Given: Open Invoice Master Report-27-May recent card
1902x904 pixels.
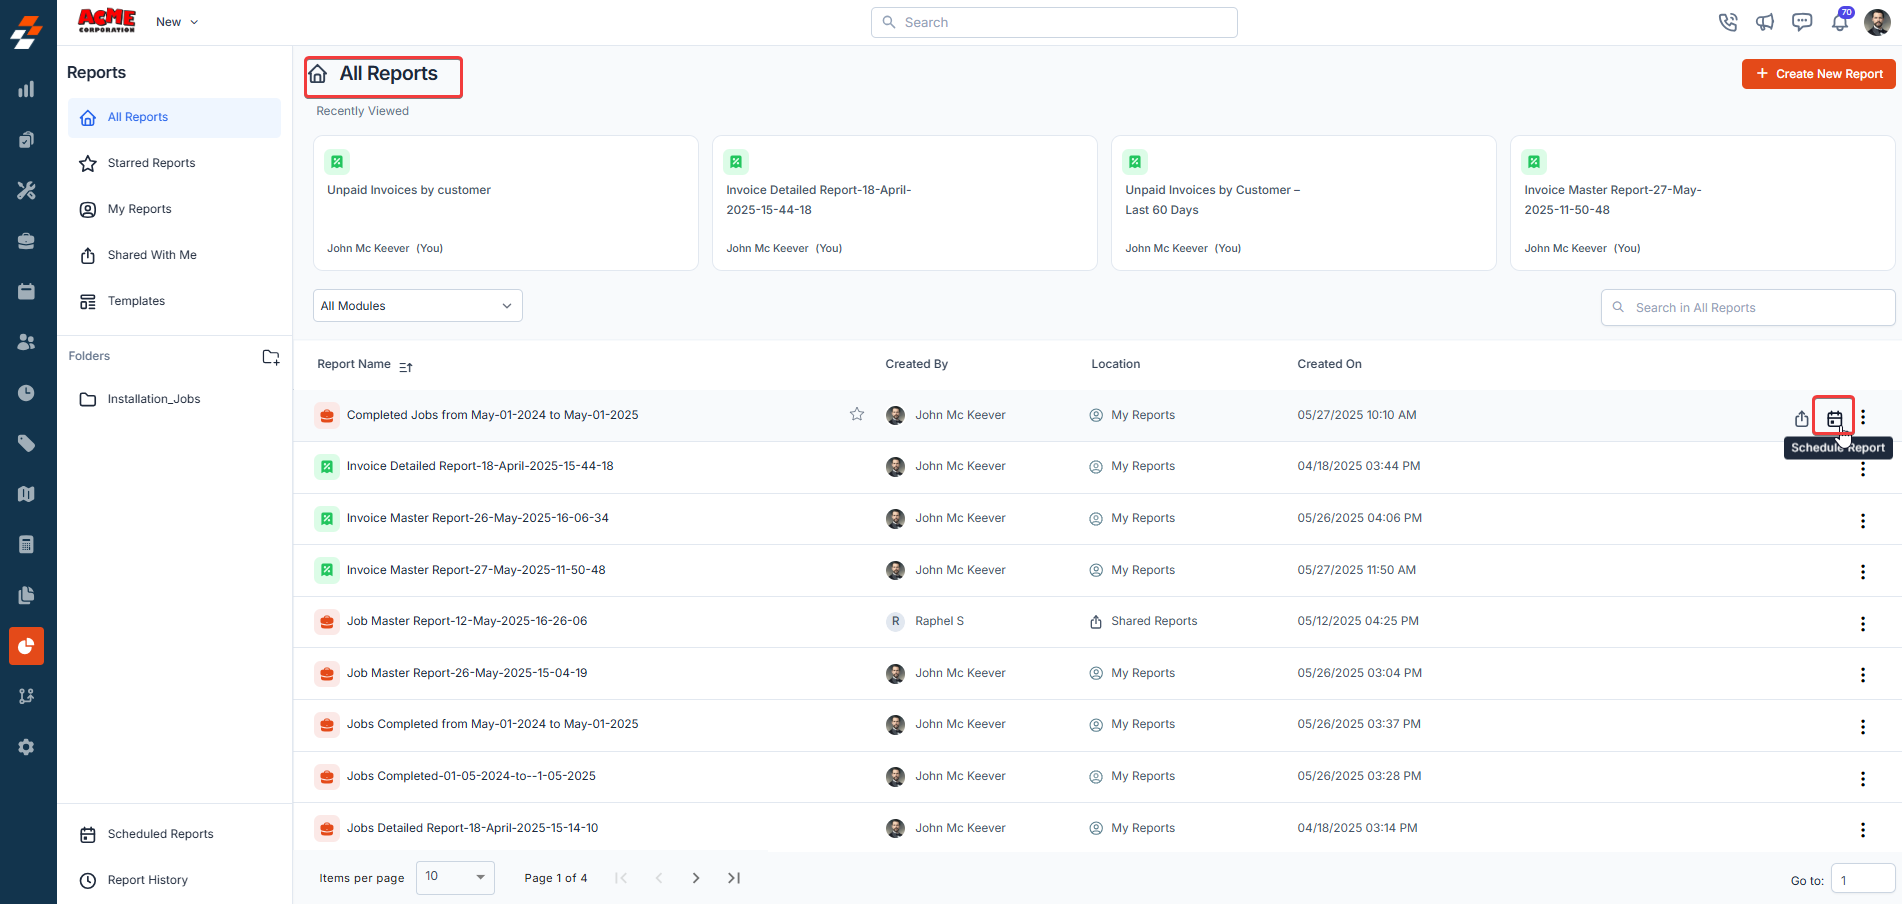Looking at the screenshot, I should coord(1703,203).
